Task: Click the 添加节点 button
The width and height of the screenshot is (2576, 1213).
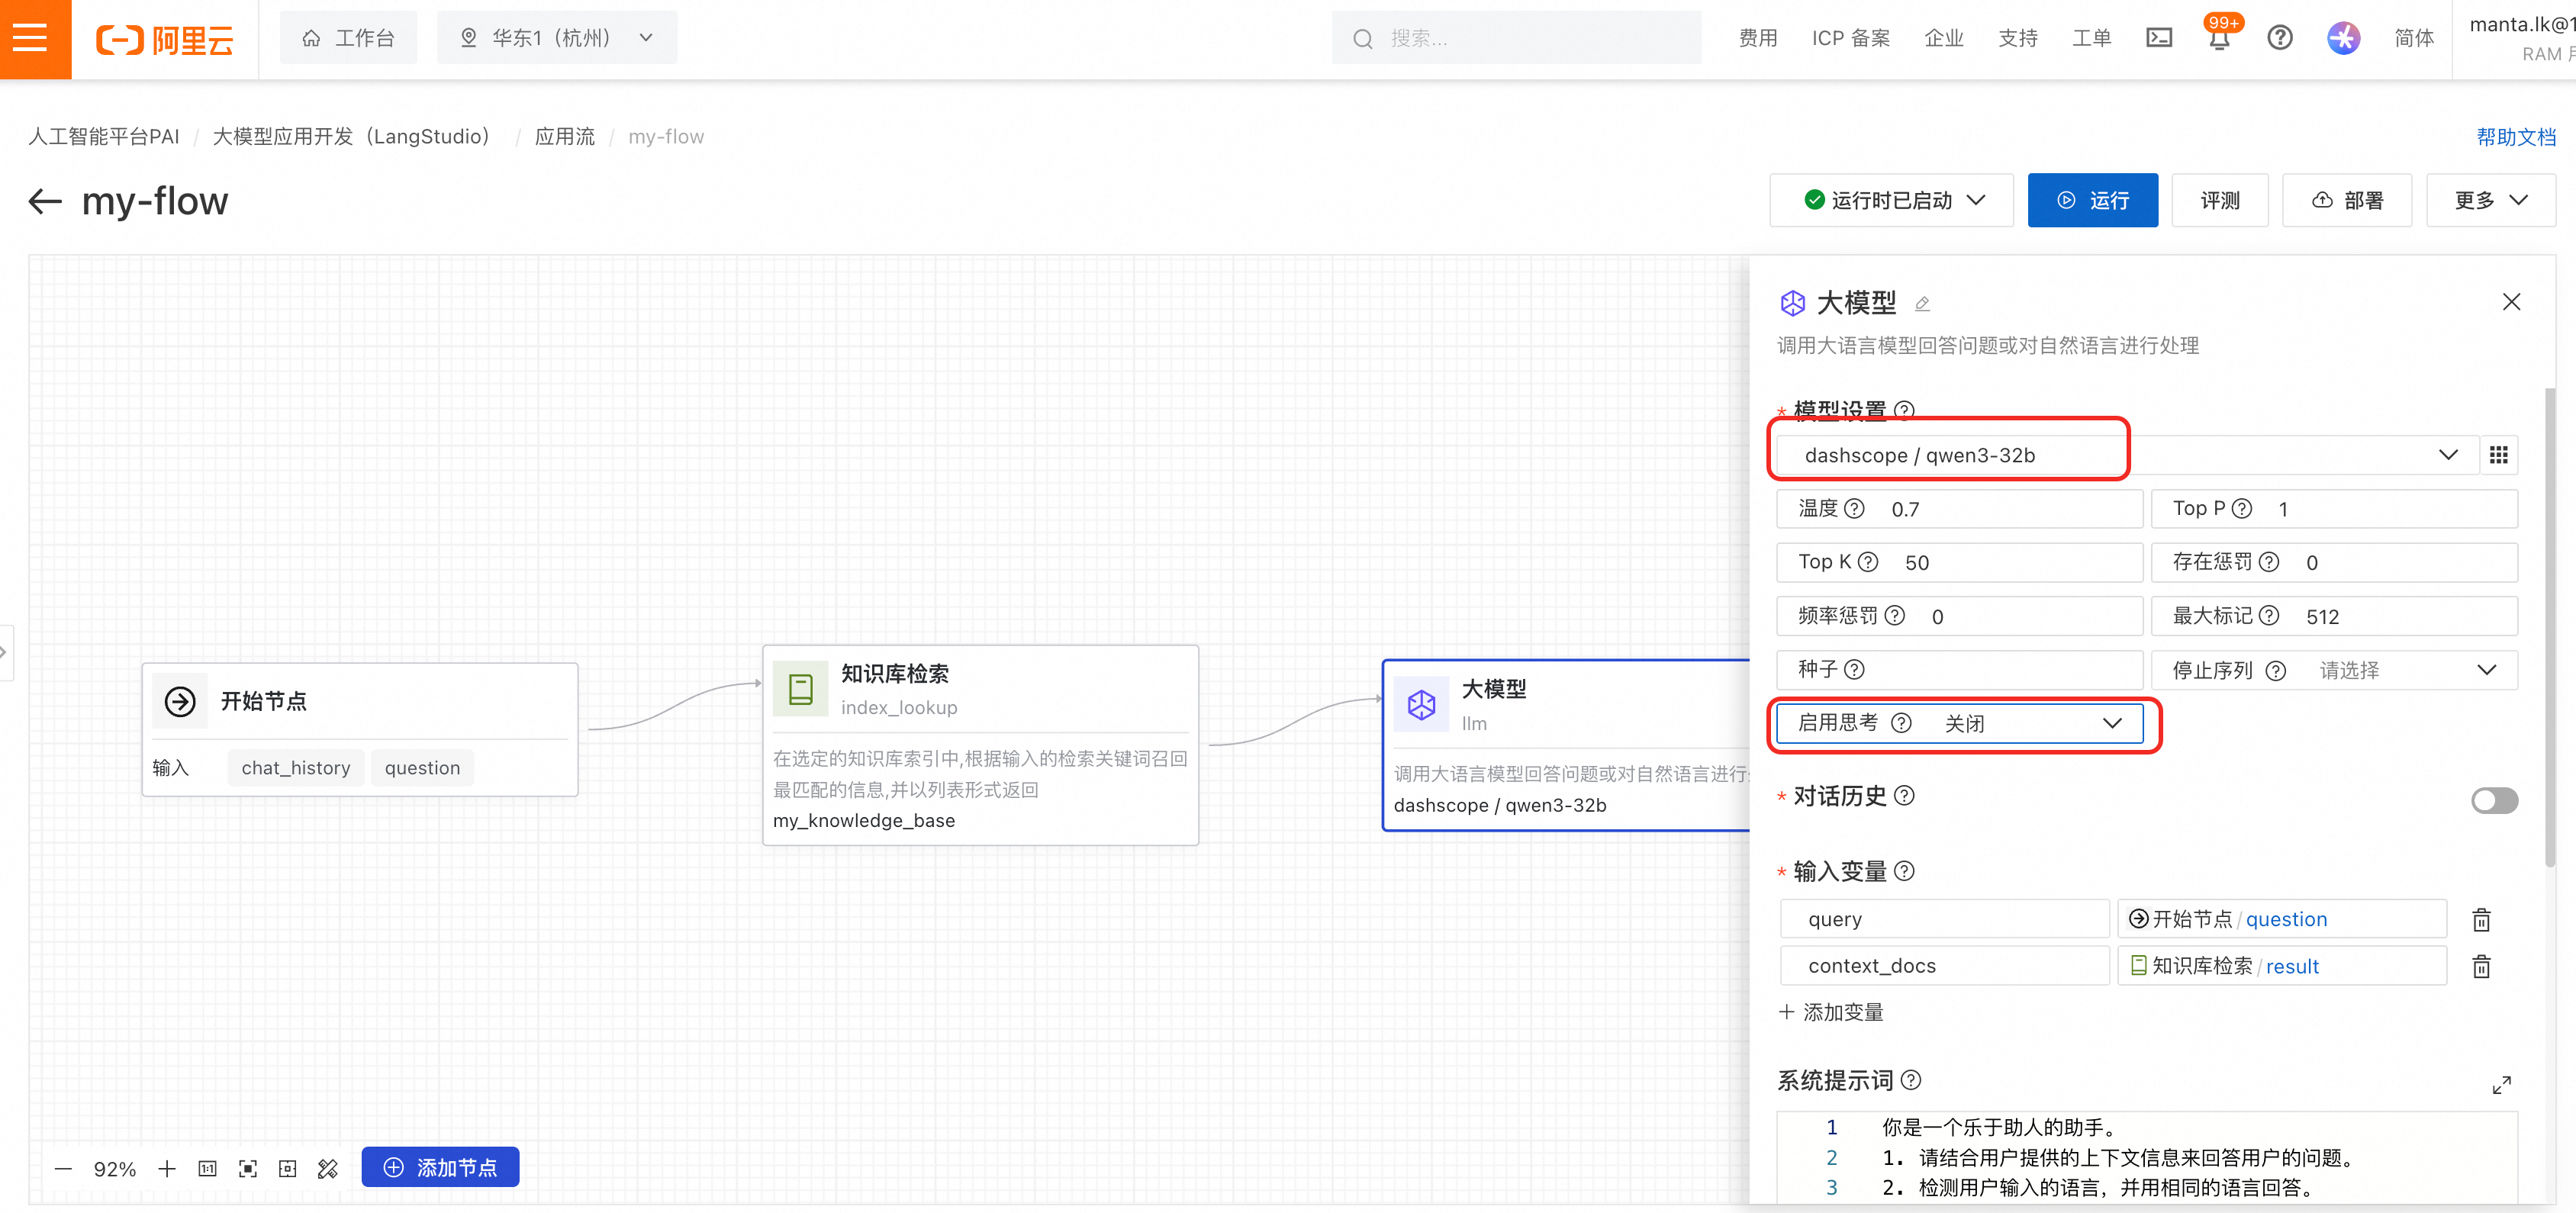Action: 440,1167
